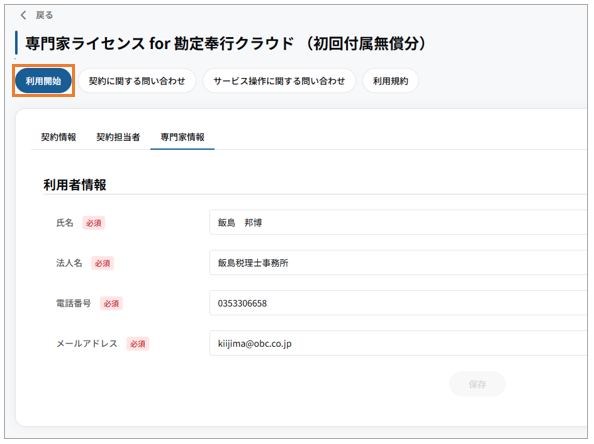Open the 利用規約 button
This screenshot has height=444, width=594.
click(391, 81)
